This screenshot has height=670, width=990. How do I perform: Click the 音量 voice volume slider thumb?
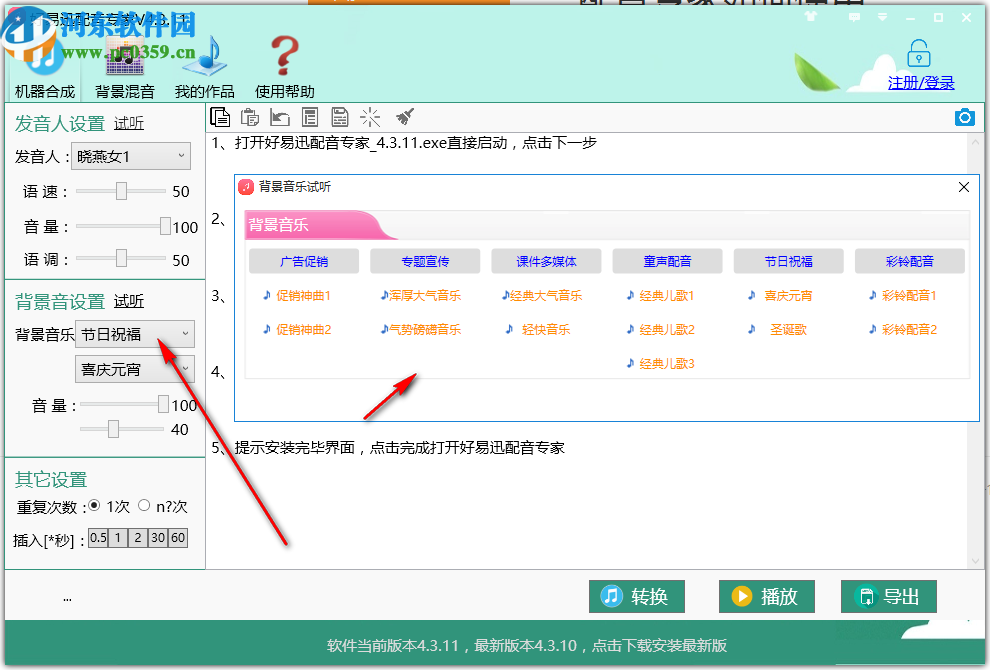point(165,226)
